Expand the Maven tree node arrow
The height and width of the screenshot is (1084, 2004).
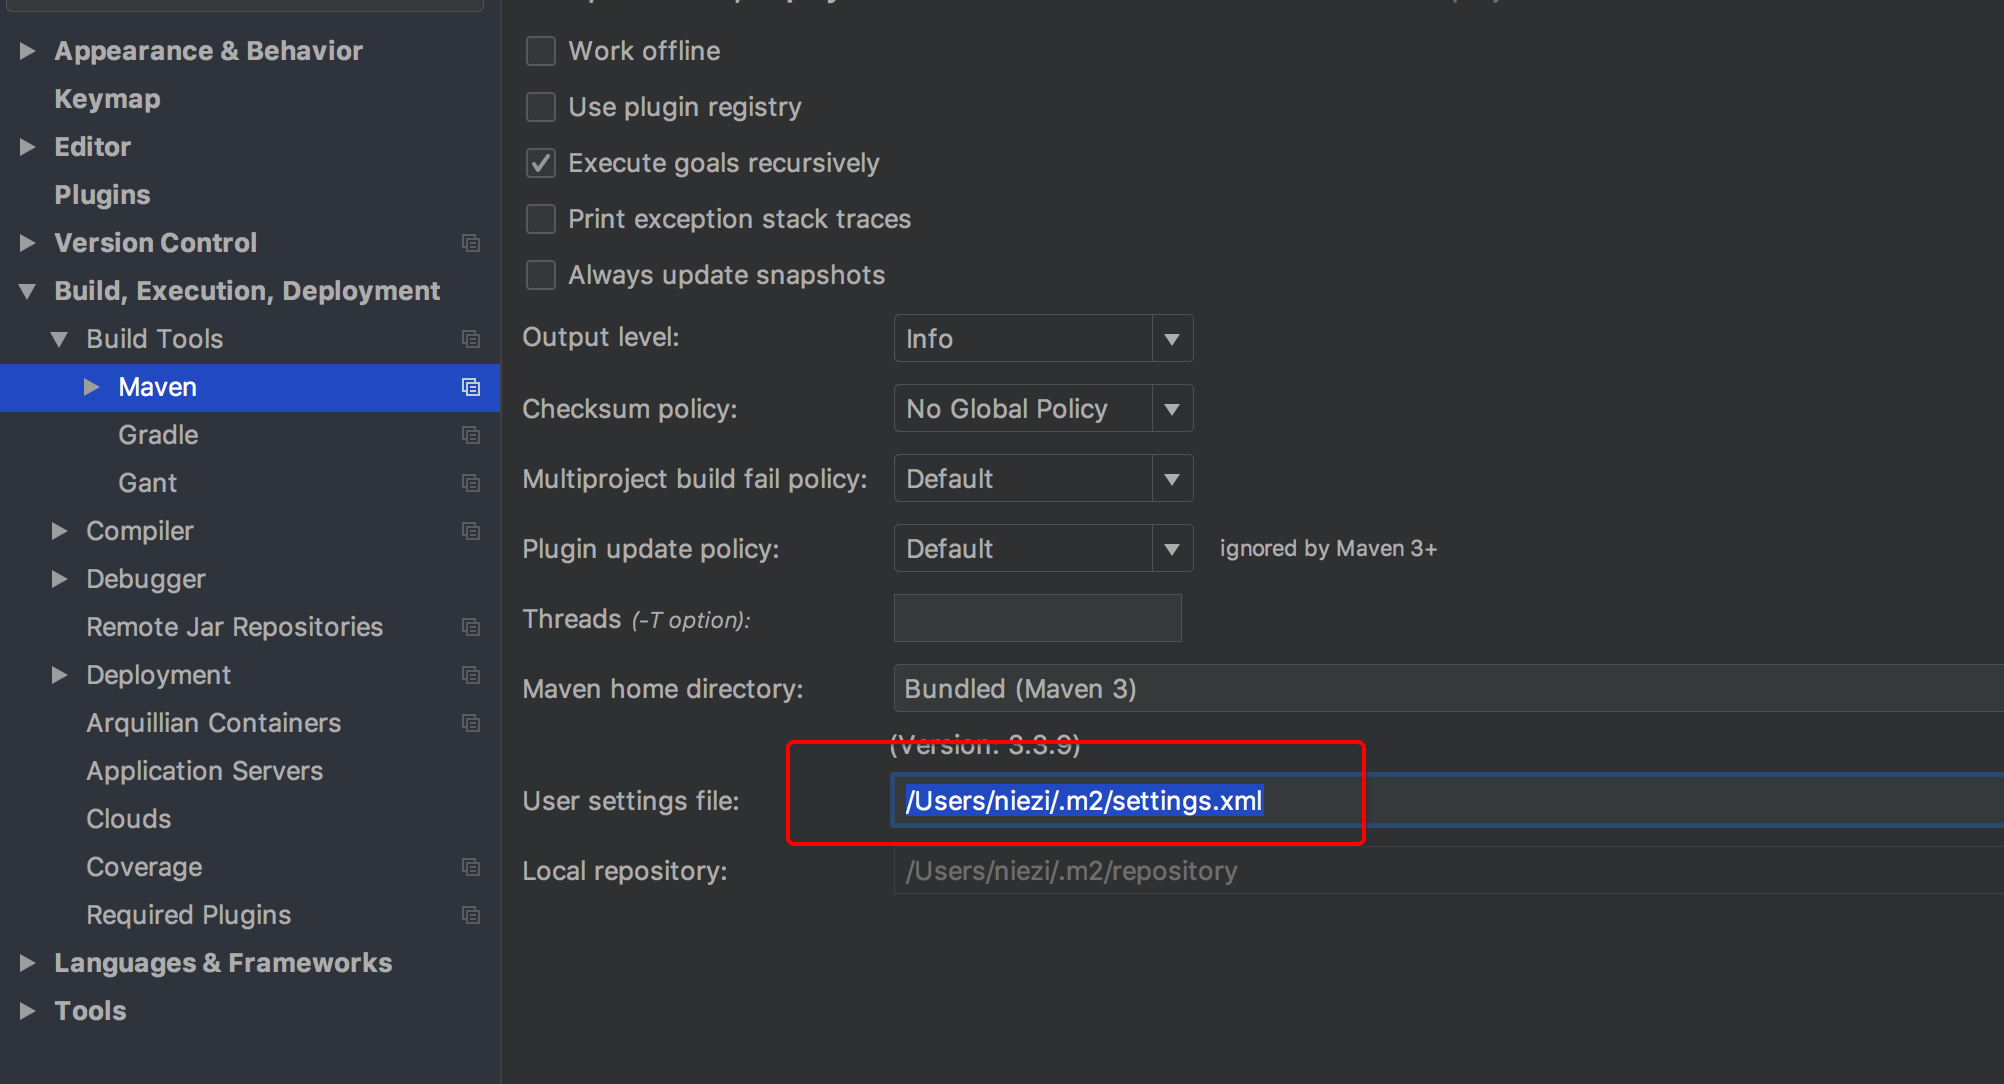pyautogui.click(x=91, y=387)
